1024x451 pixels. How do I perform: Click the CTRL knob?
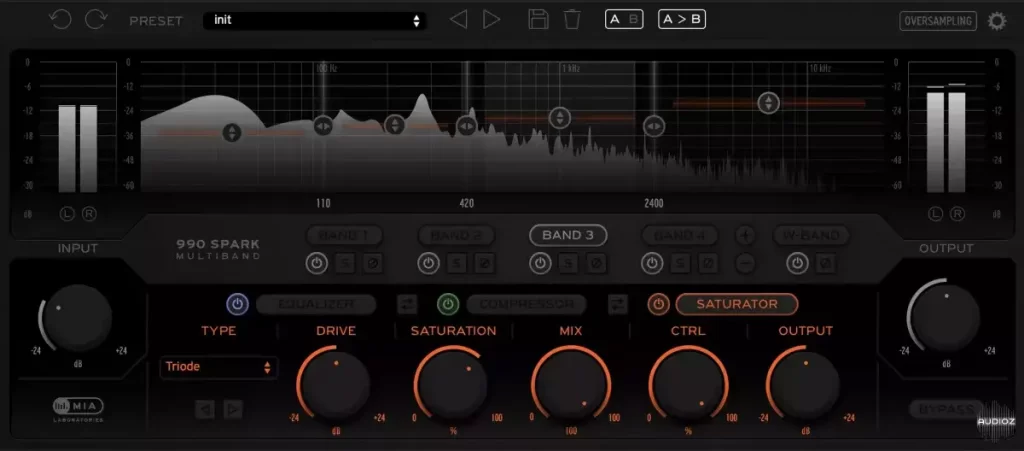688,386
